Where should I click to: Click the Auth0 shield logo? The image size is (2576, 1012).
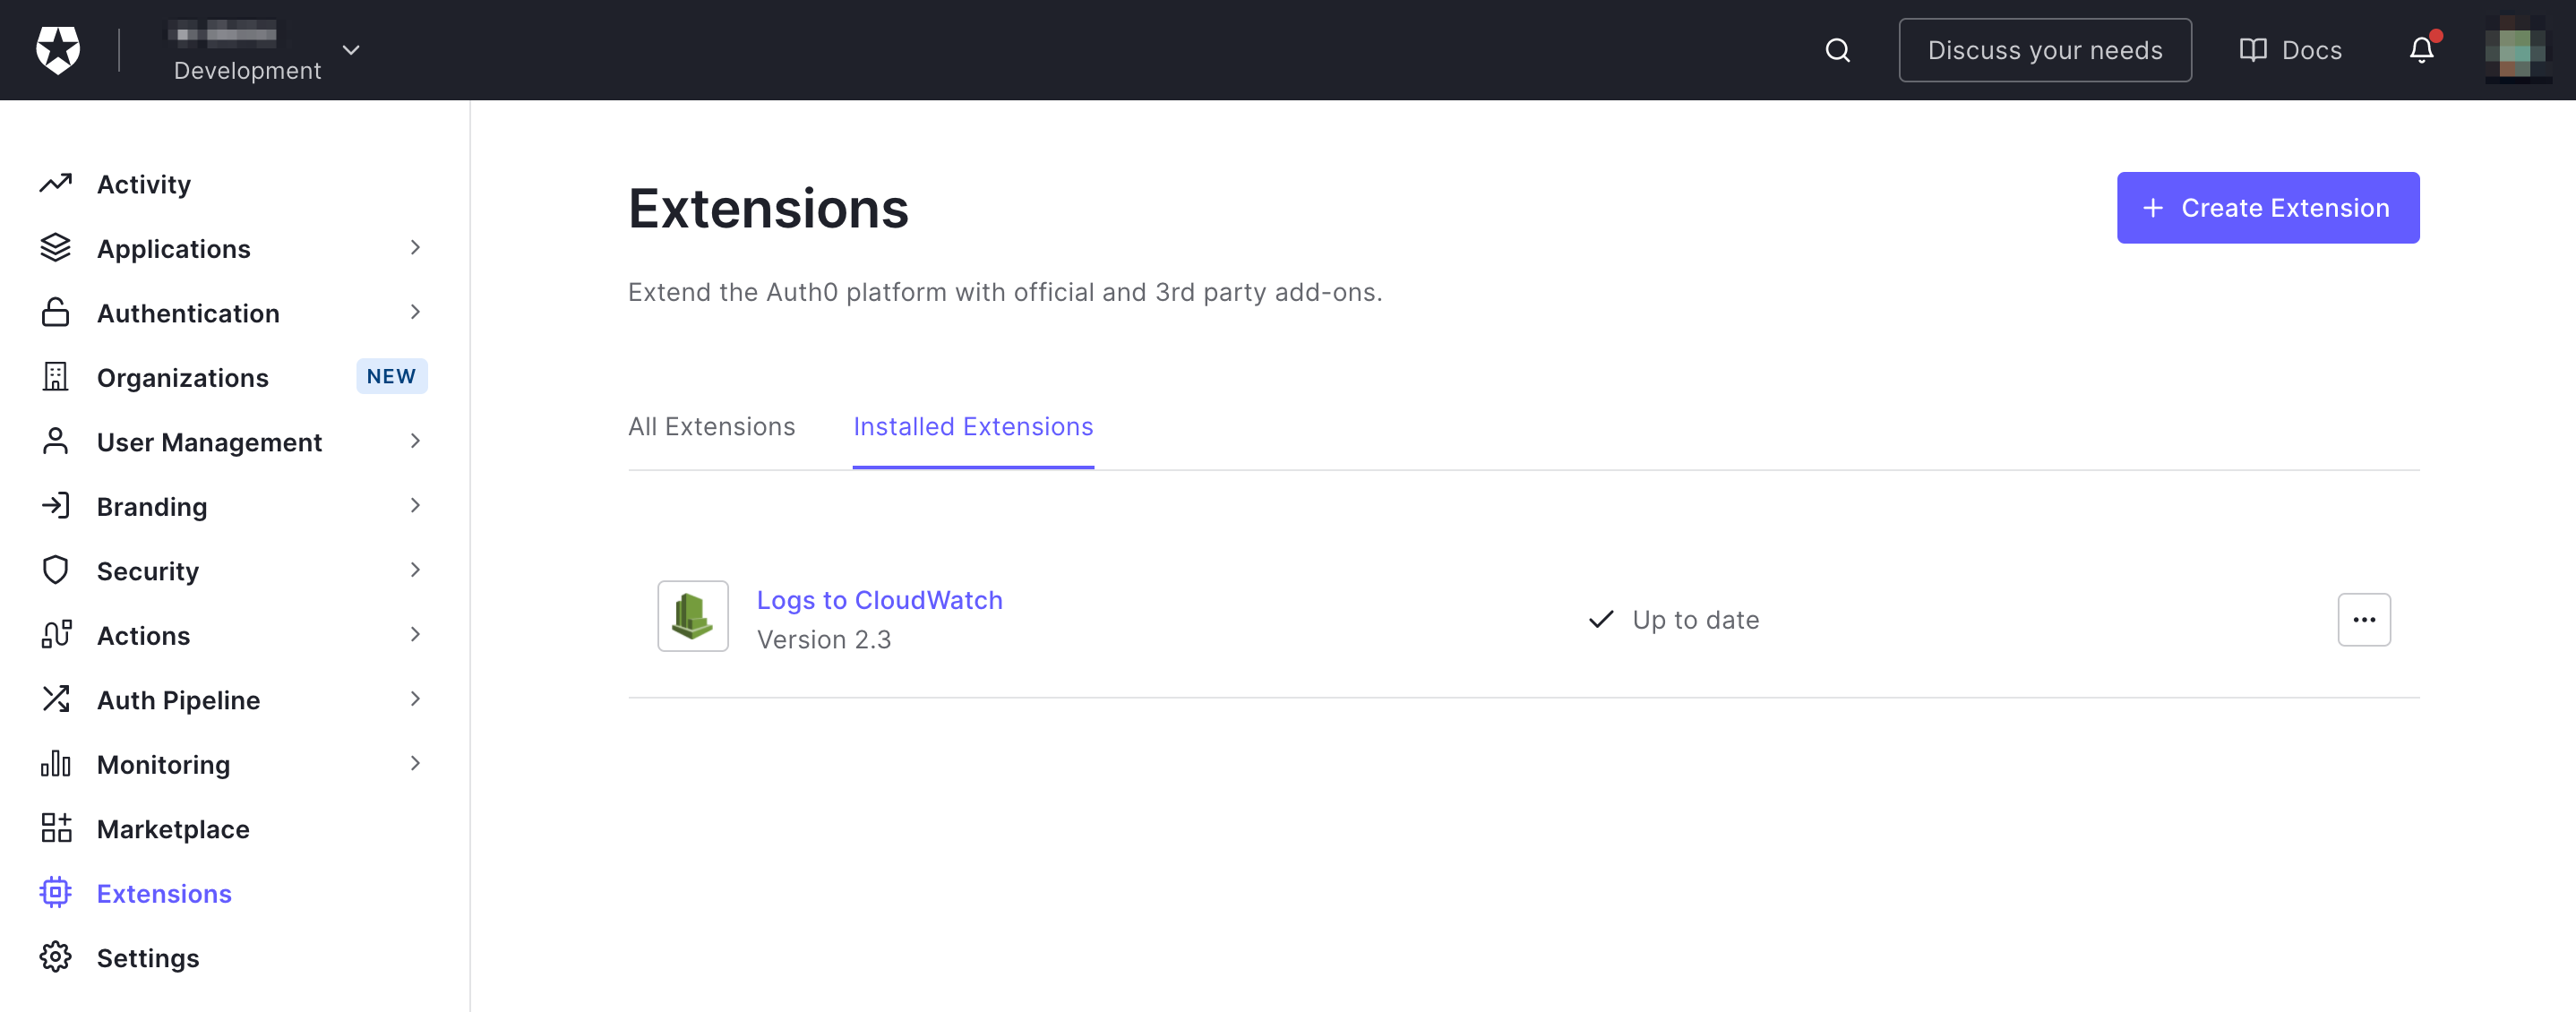coord(58,50)
